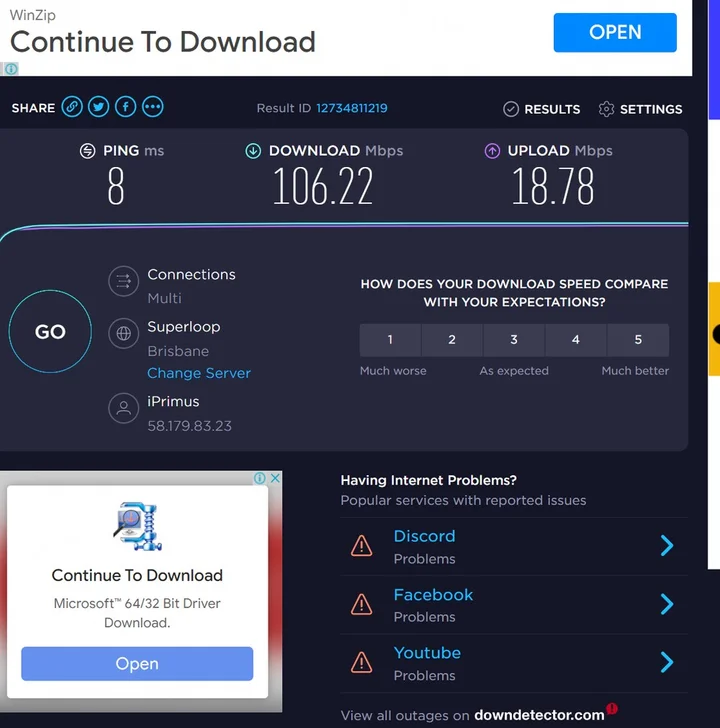This screenshot has height=728, width=720.
Task: Rate download speed 1 Much worse
Action: coord(390,340)
